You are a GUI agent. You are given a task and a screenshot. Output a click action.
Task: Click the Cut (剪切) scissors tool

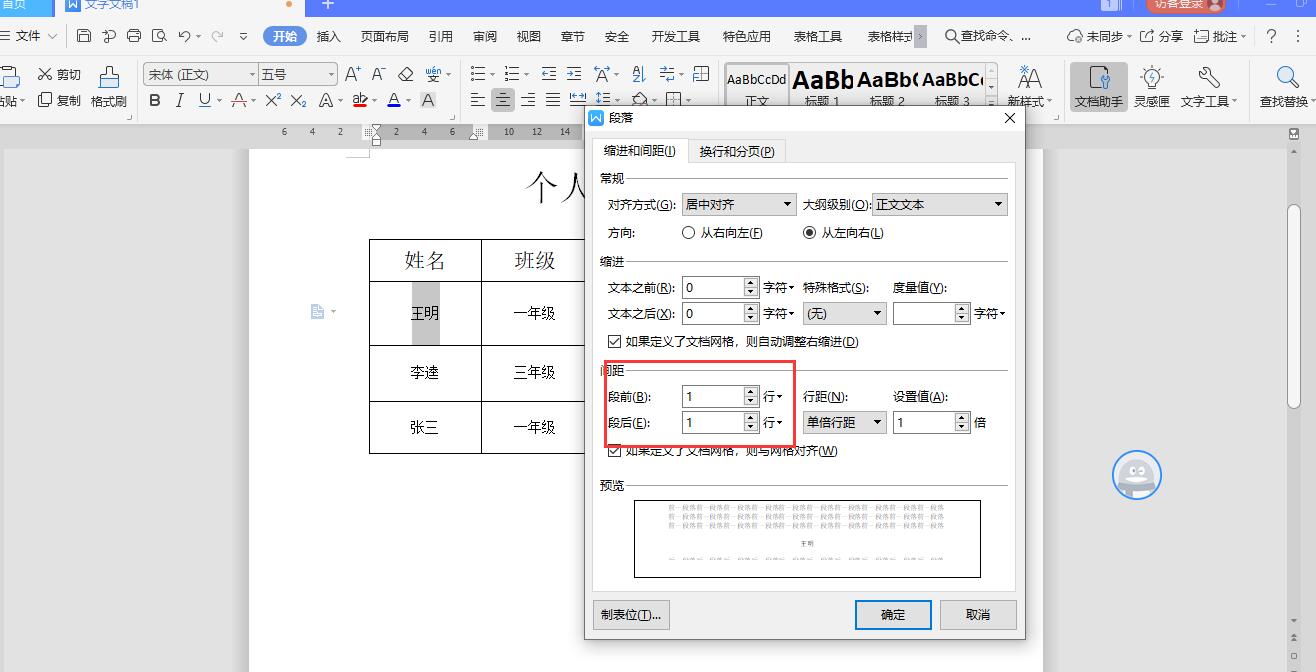pyautogui.click(x=59, y=74)
